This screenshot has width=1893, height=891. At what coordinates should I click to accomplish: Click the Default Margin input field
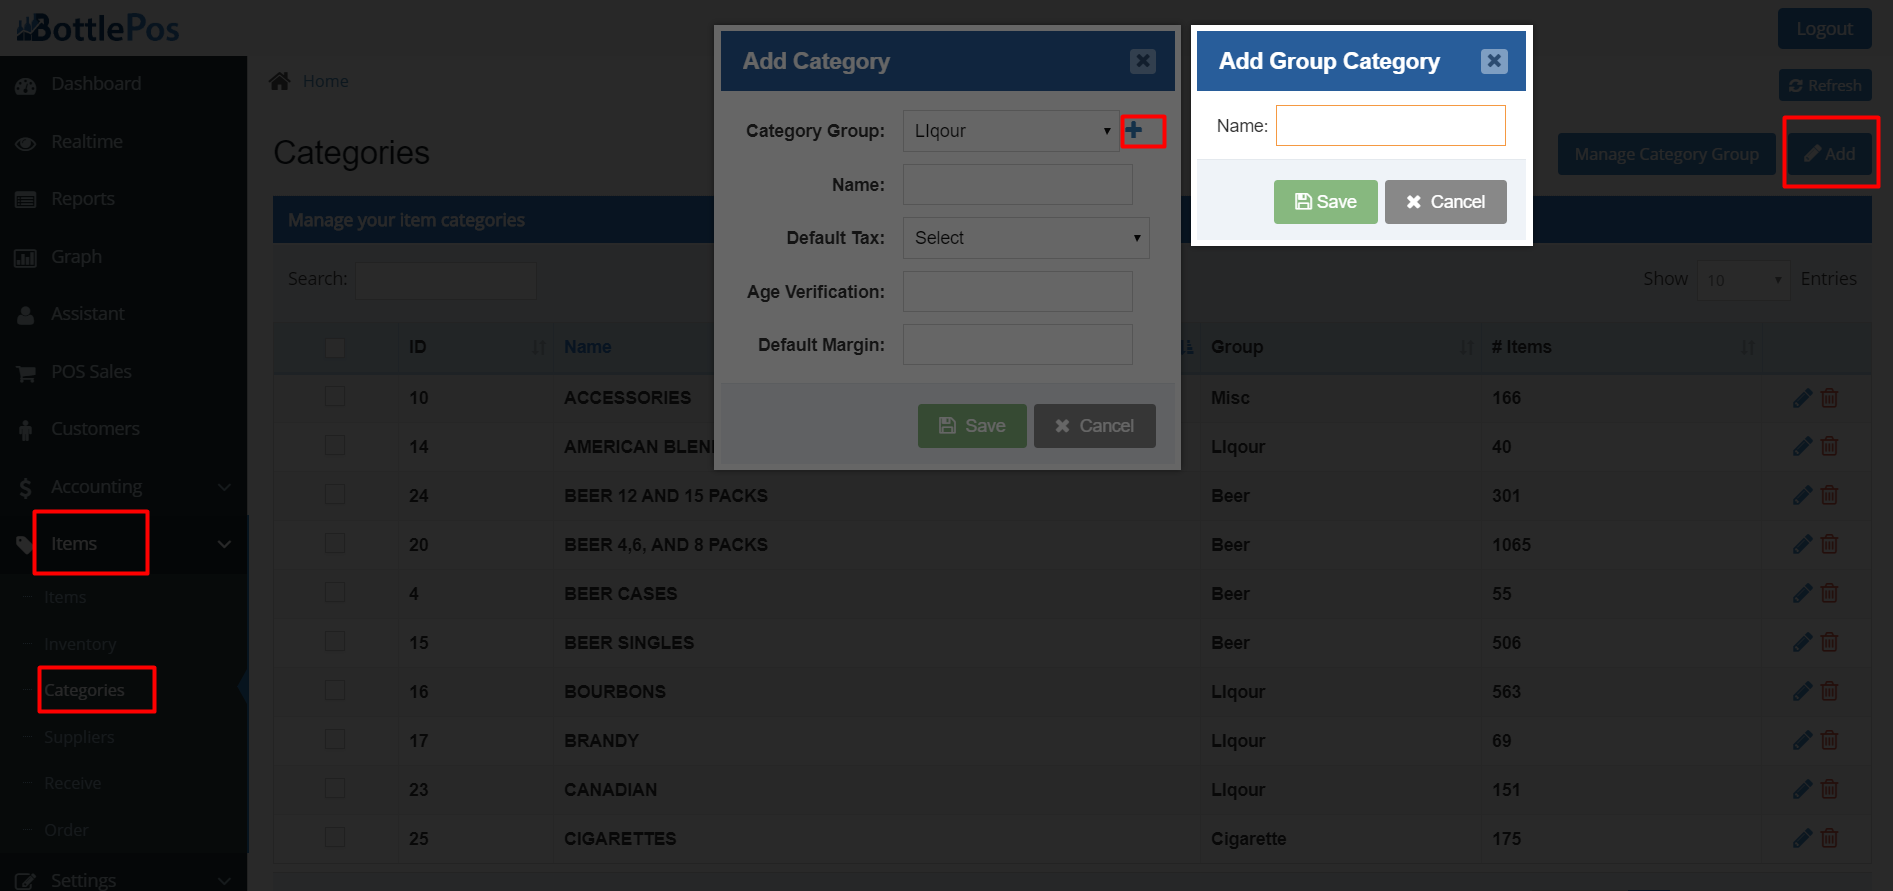[x=1017, y=345]
